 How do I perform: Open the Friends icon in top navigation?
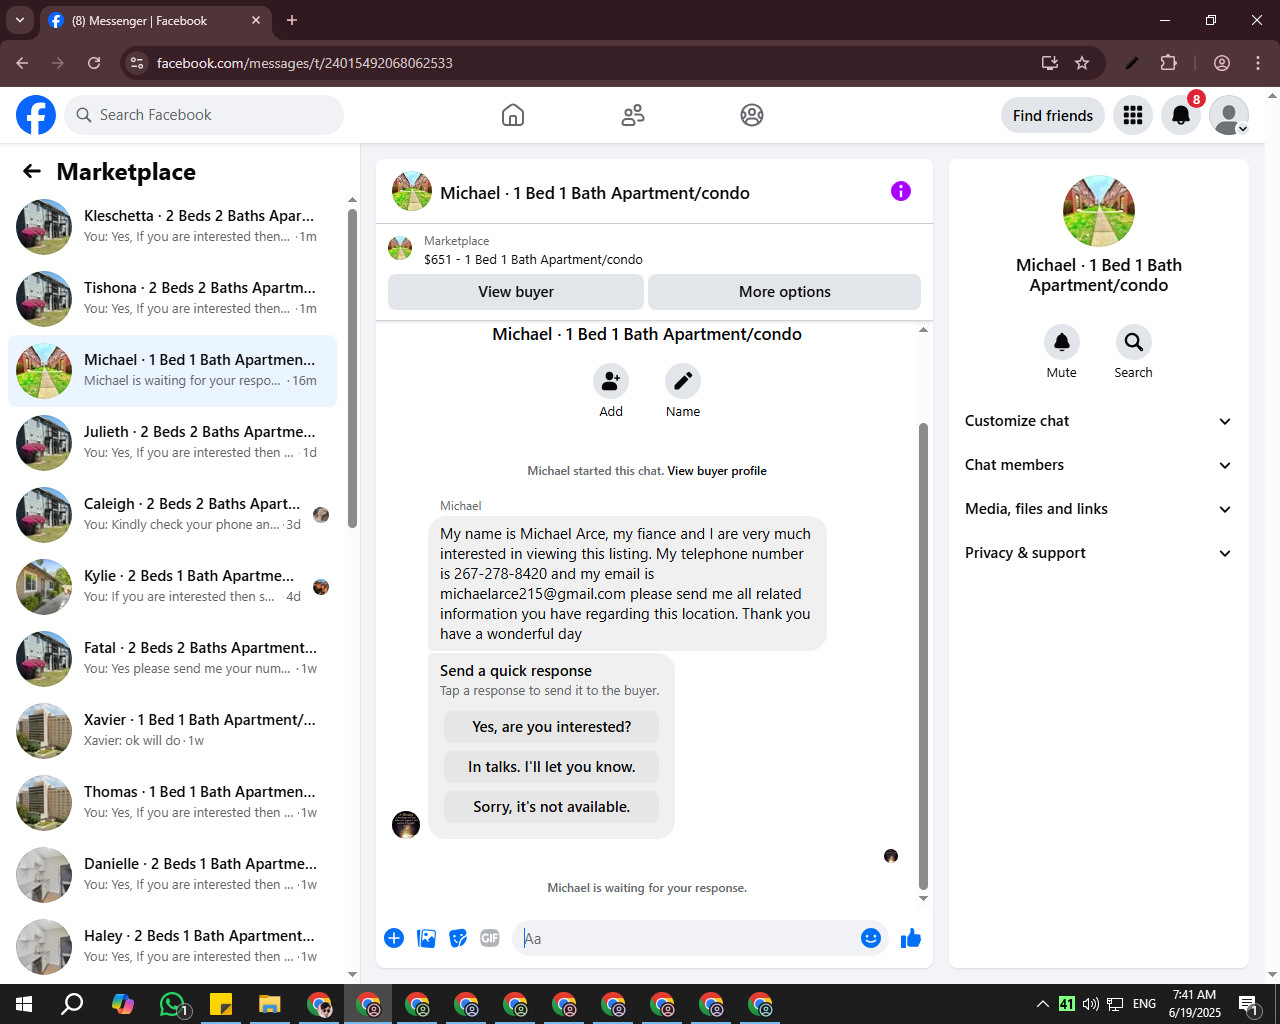click(633, 115)
